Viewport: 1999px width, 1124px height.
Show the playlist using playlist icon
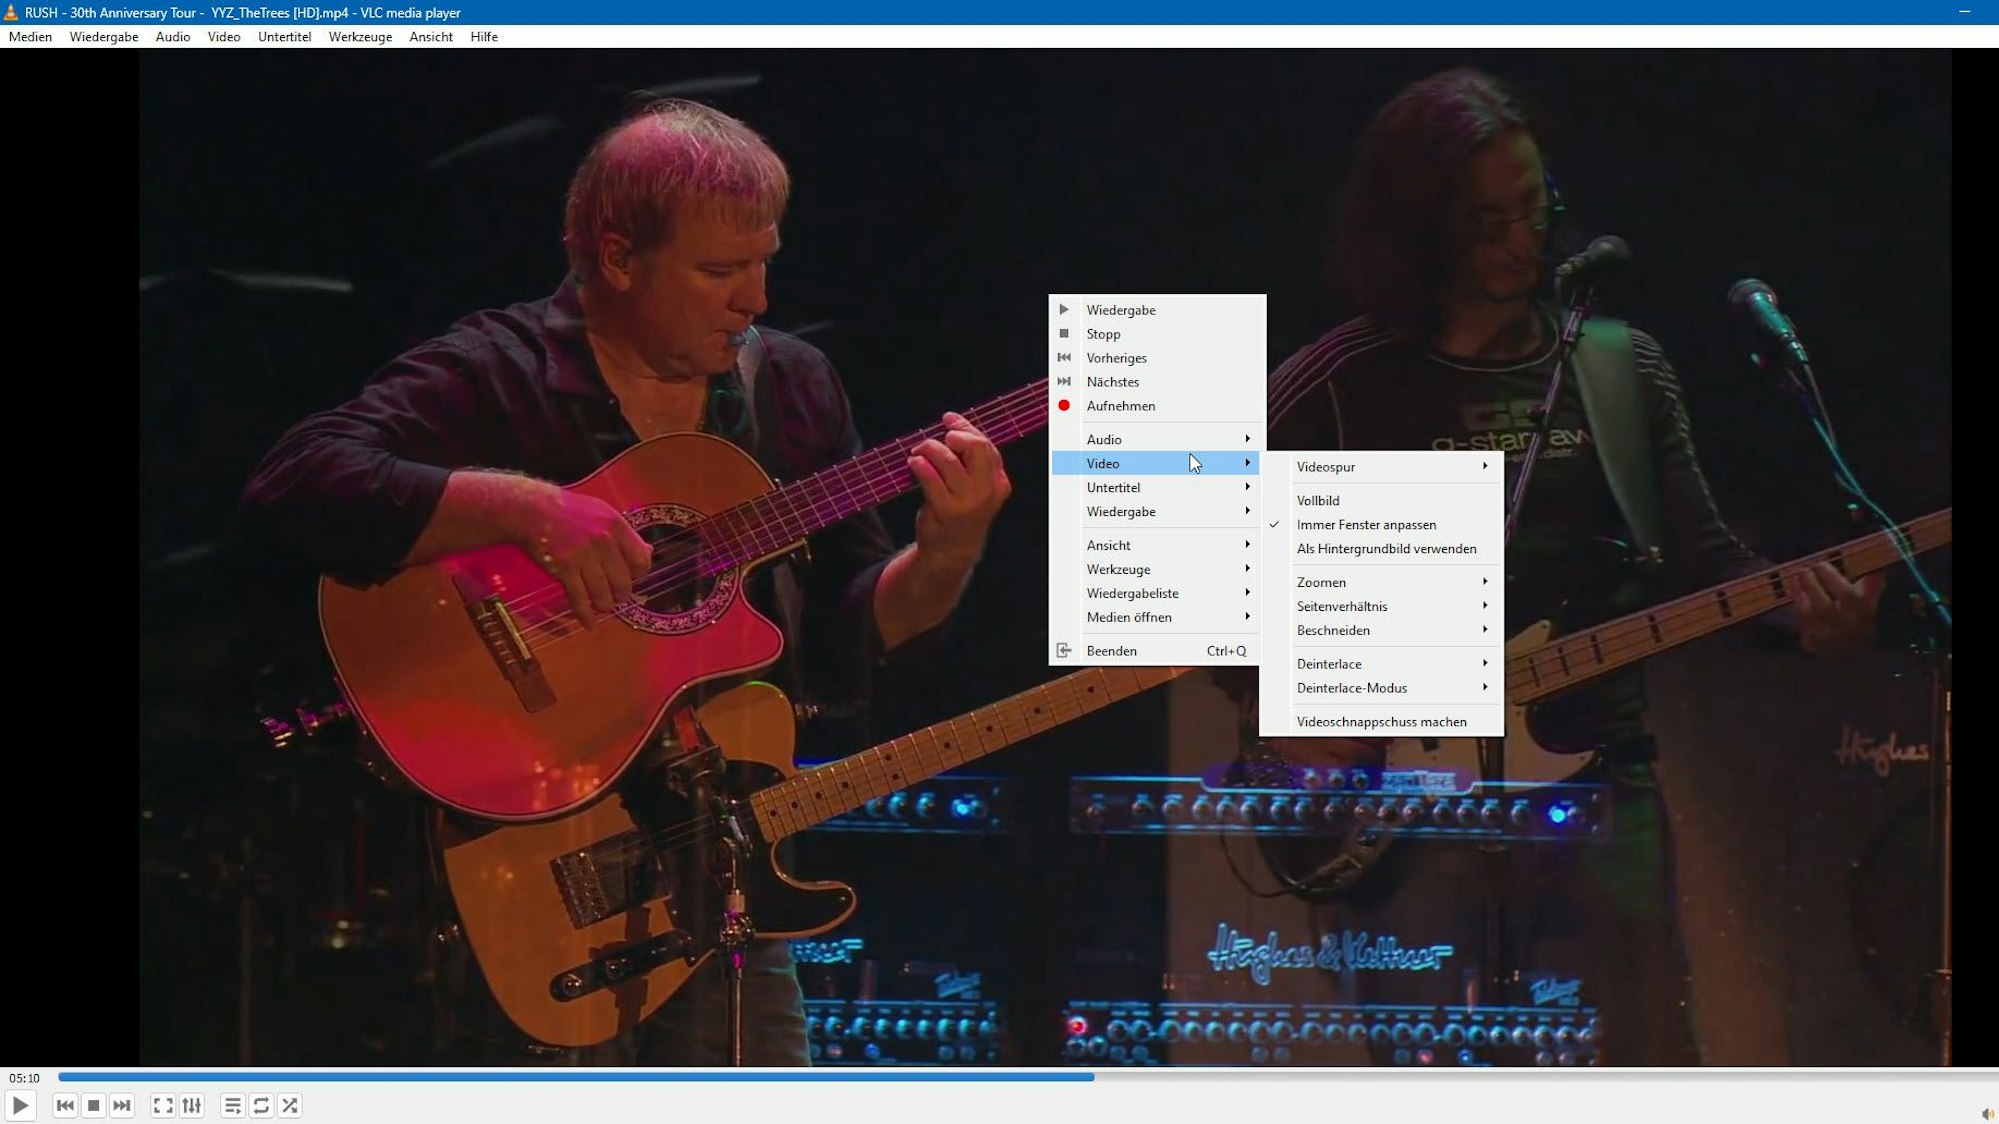[x=233, y=1106]
